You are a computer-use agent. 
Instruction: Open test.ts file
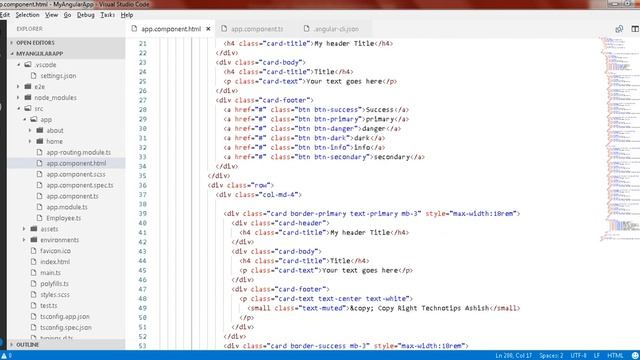click(x=49, y=306)
